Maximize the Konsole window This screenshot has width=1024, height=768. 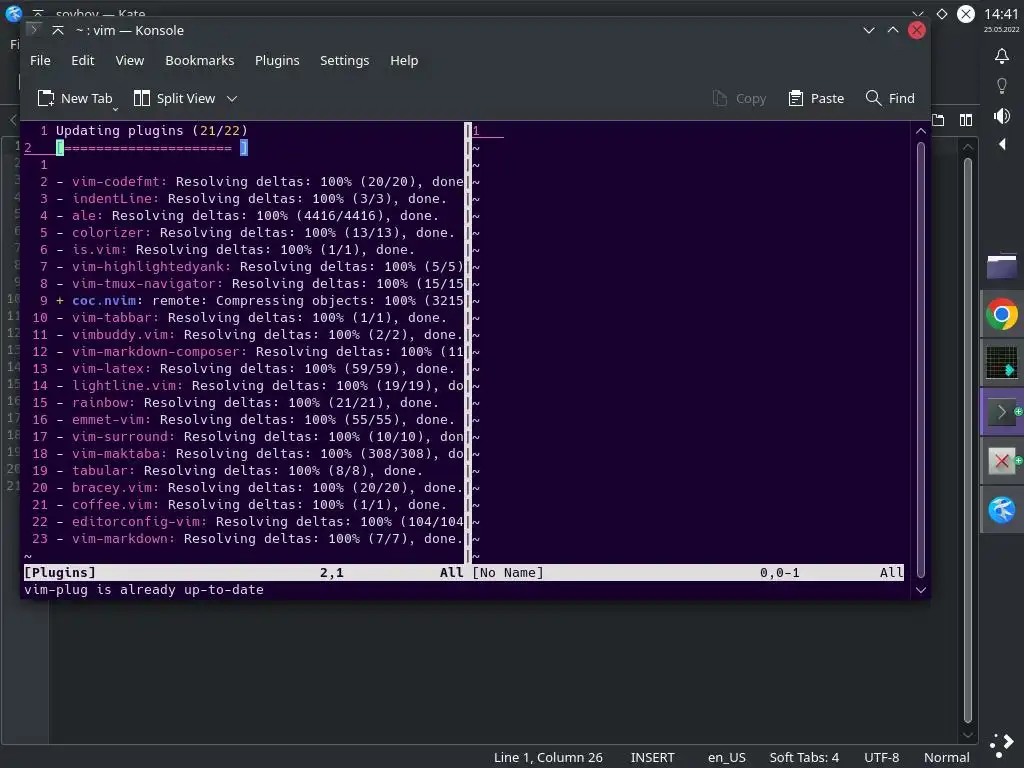tap(893, 30)
